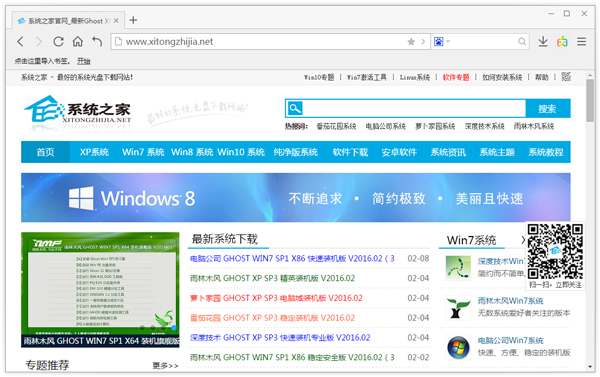Reload the page with refresh icon
The width and height of the screenshot is (600, 377).
58,41
